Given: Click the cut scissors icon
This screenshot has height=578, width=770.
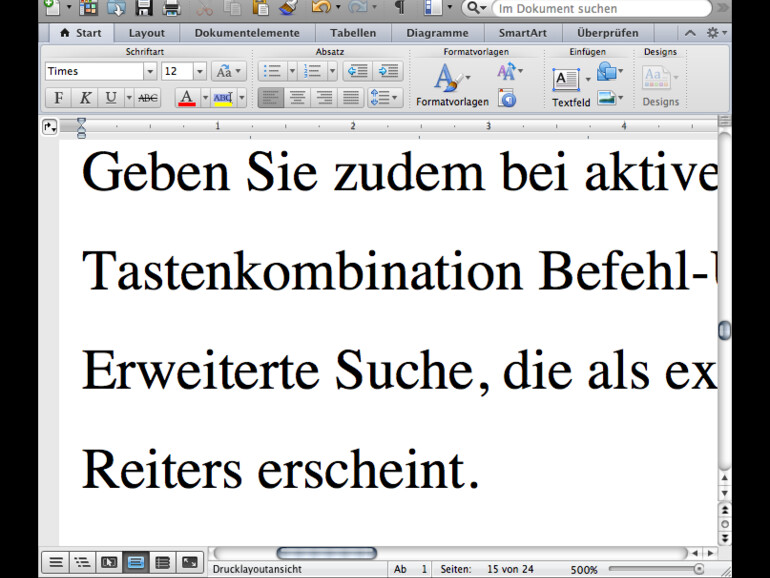Looking at the screenshot, I should (204, 7).
